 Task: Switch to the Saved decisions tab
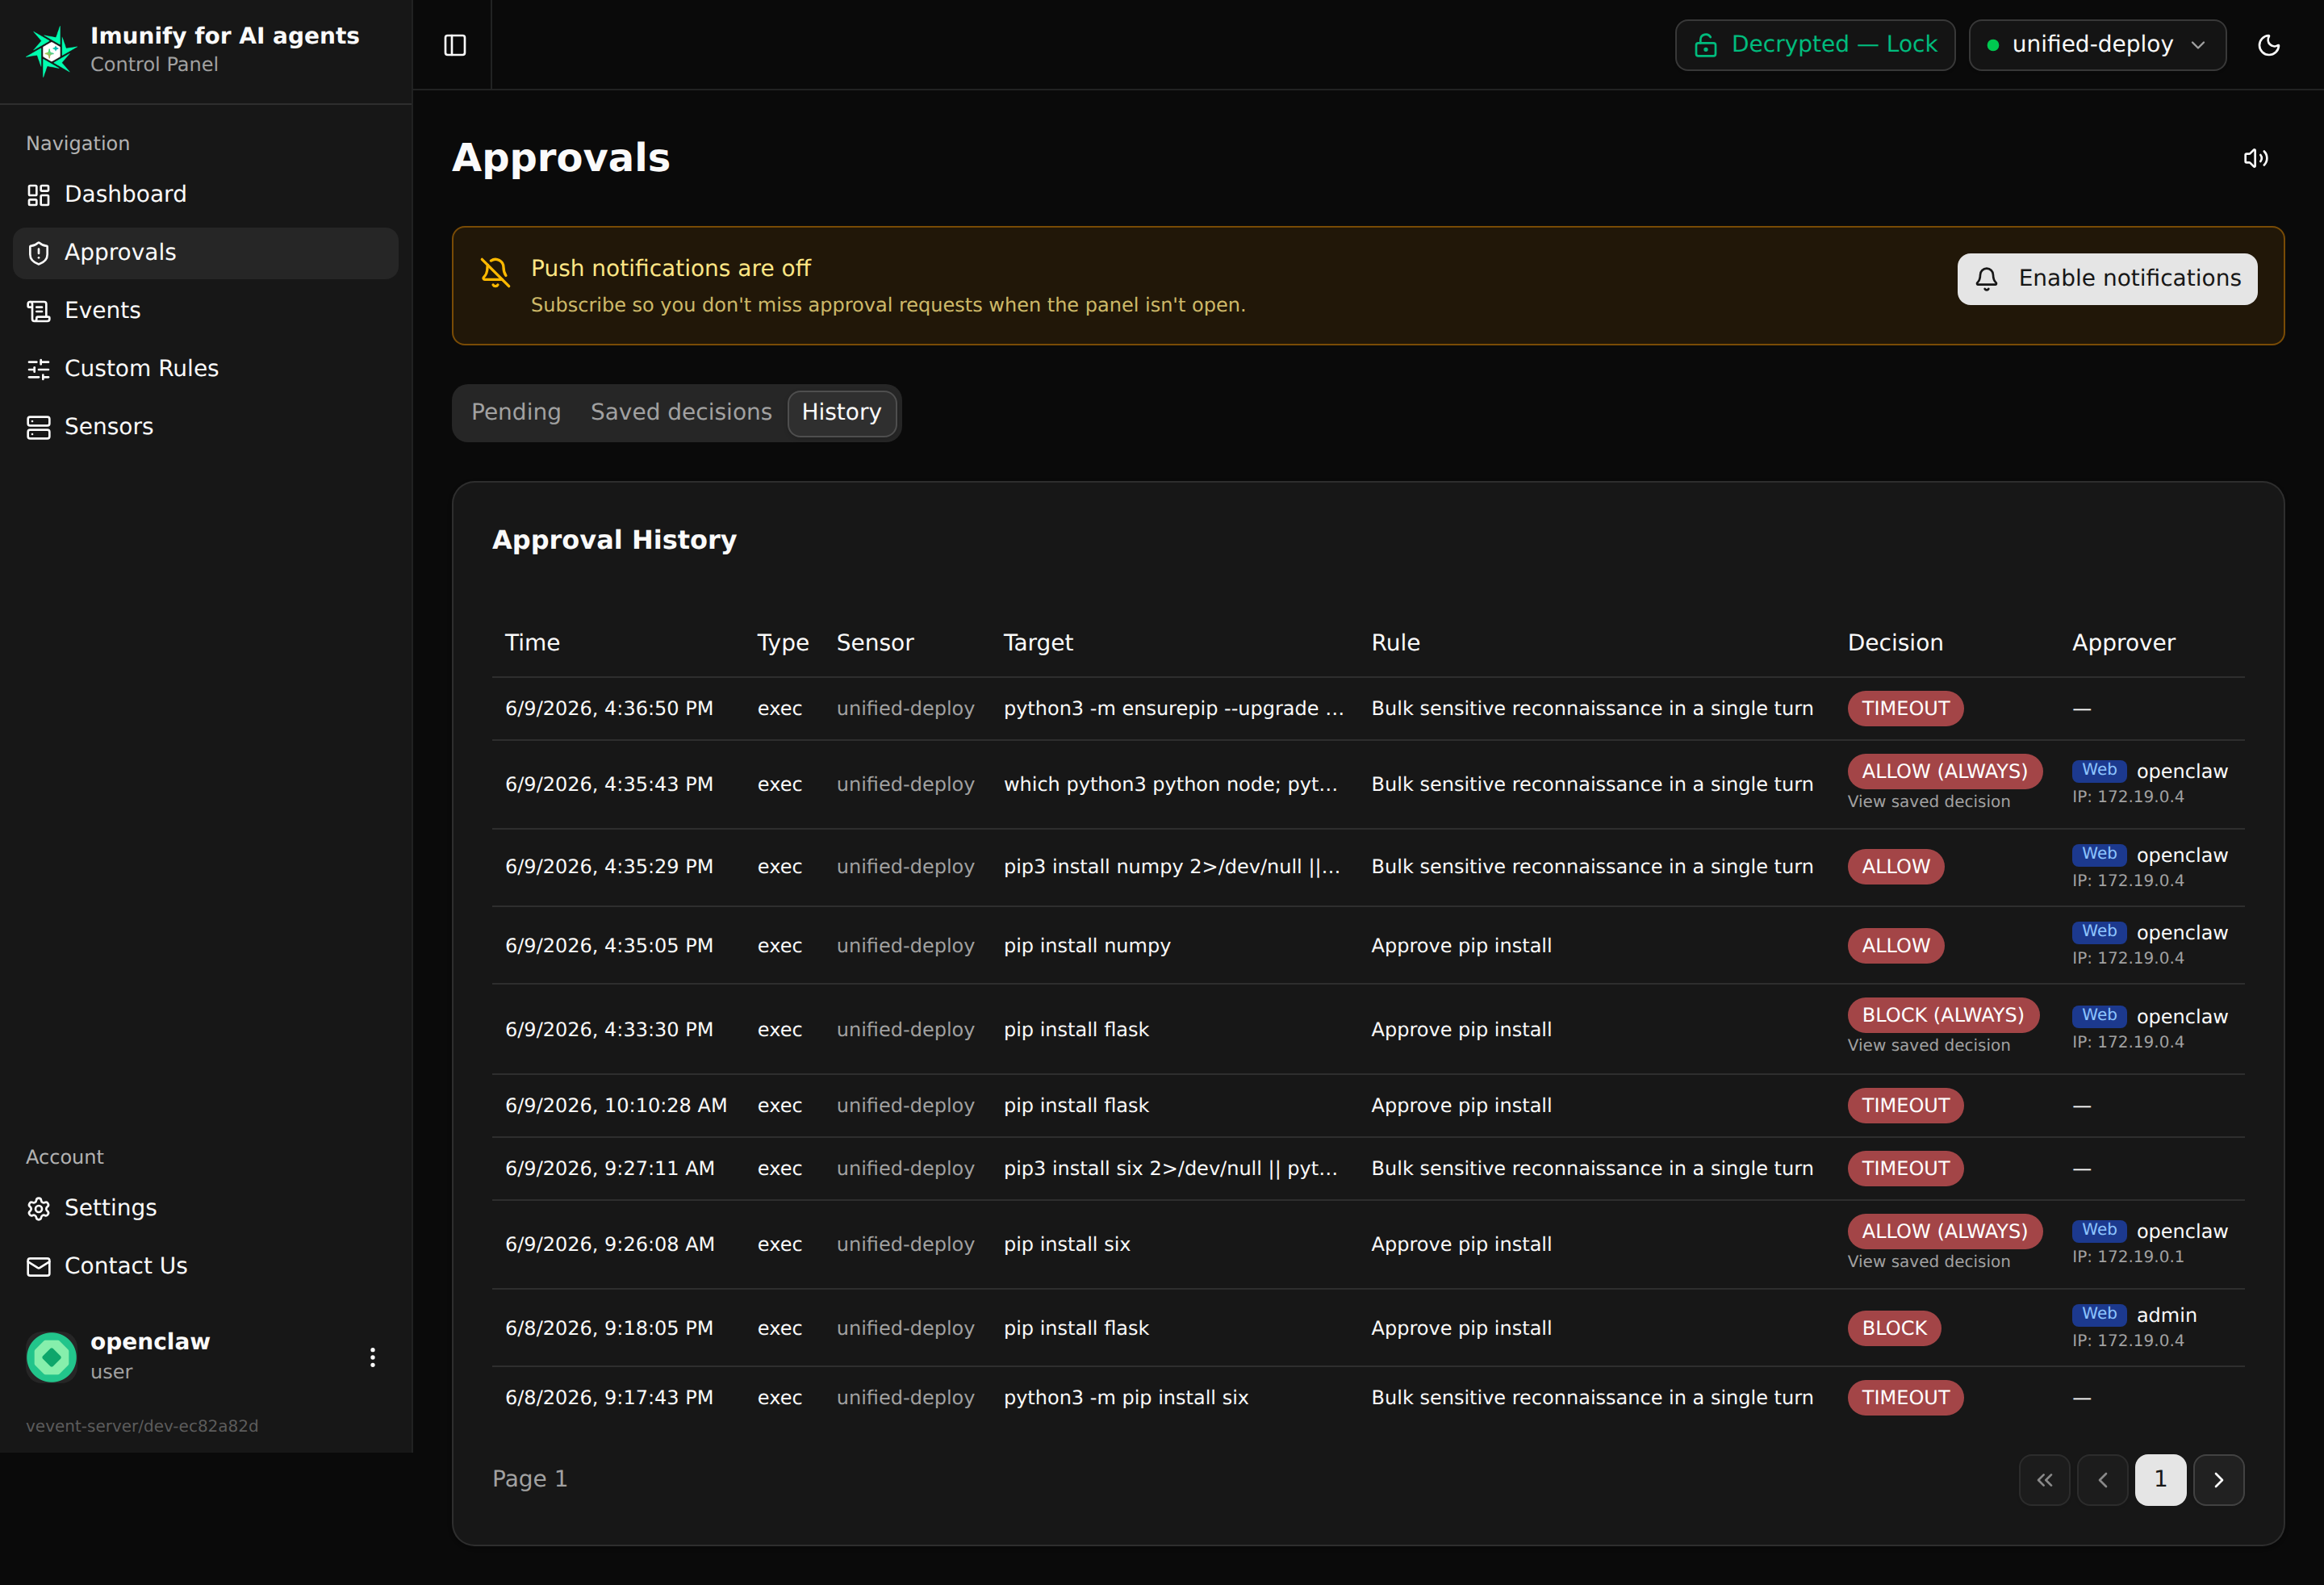681,412
